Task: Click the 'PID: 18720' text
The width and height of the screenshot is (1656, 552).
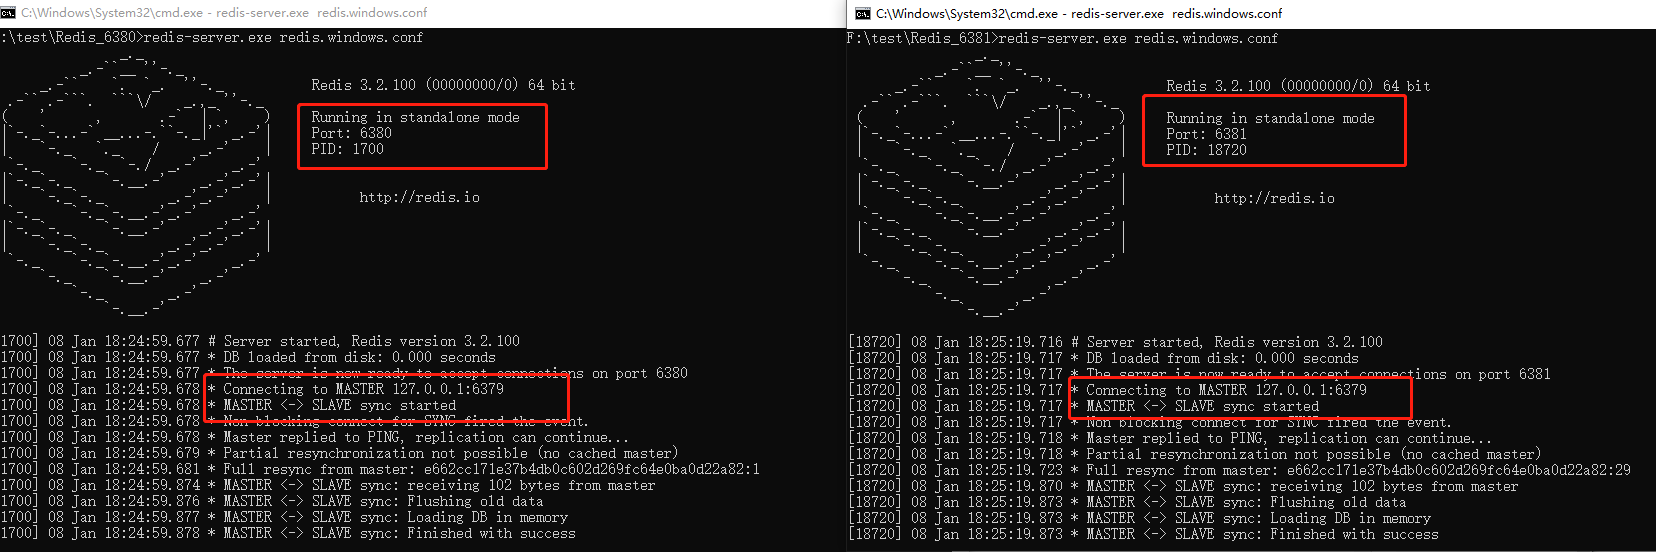Action: pyautogui.click(x=1206, y=151)
